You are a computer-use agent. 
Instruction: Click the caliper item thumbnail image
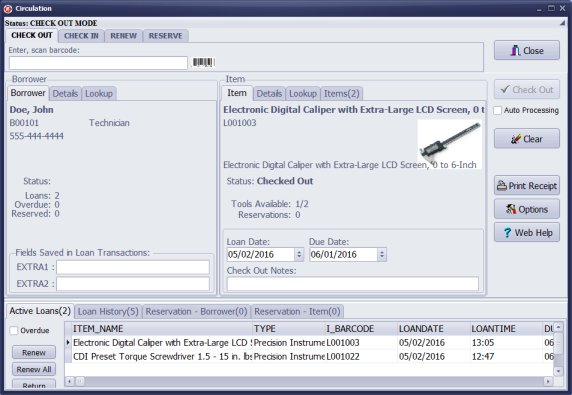pyautogui.click(x=449, y=144)
